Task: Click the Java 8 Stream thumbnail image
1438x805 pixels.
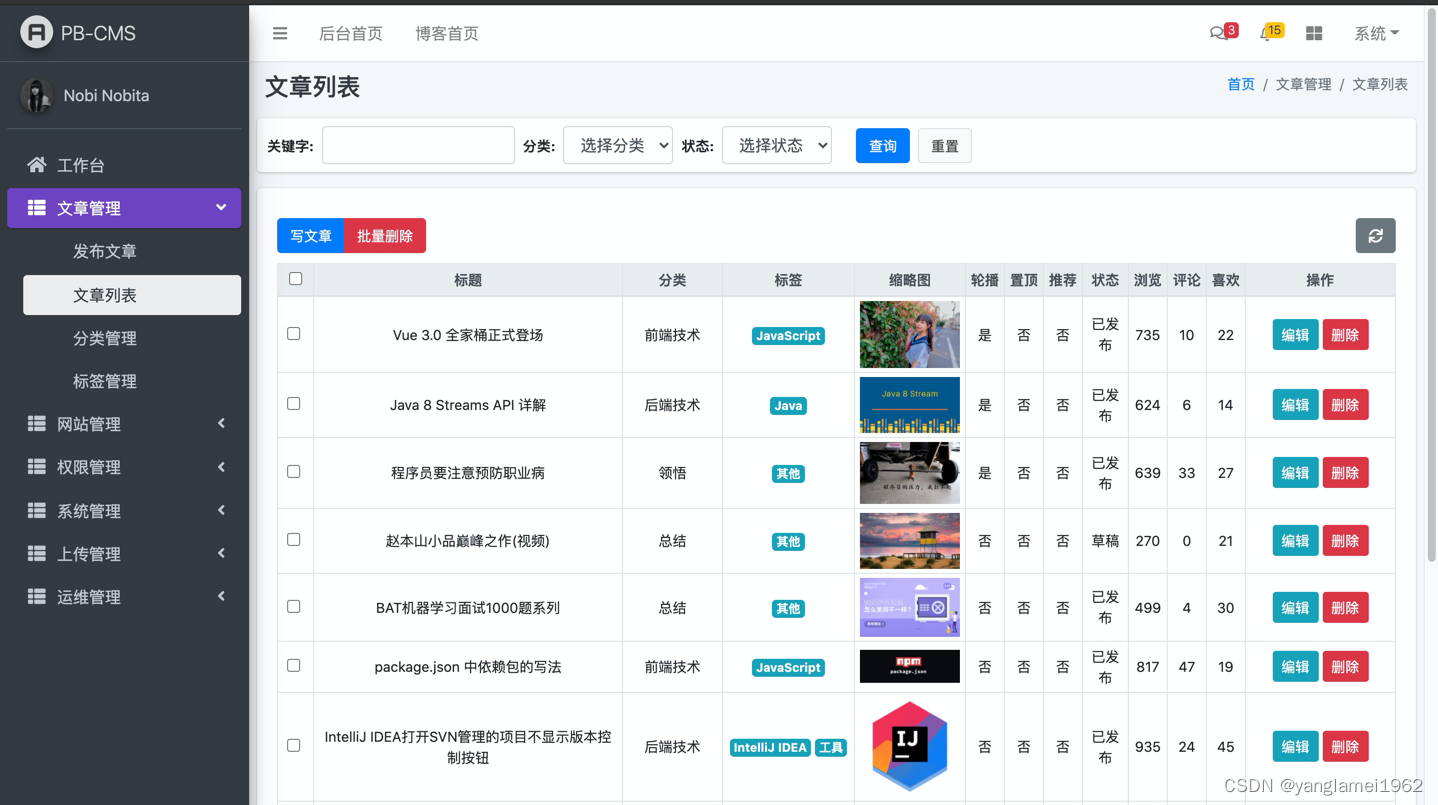Action: 910,405
